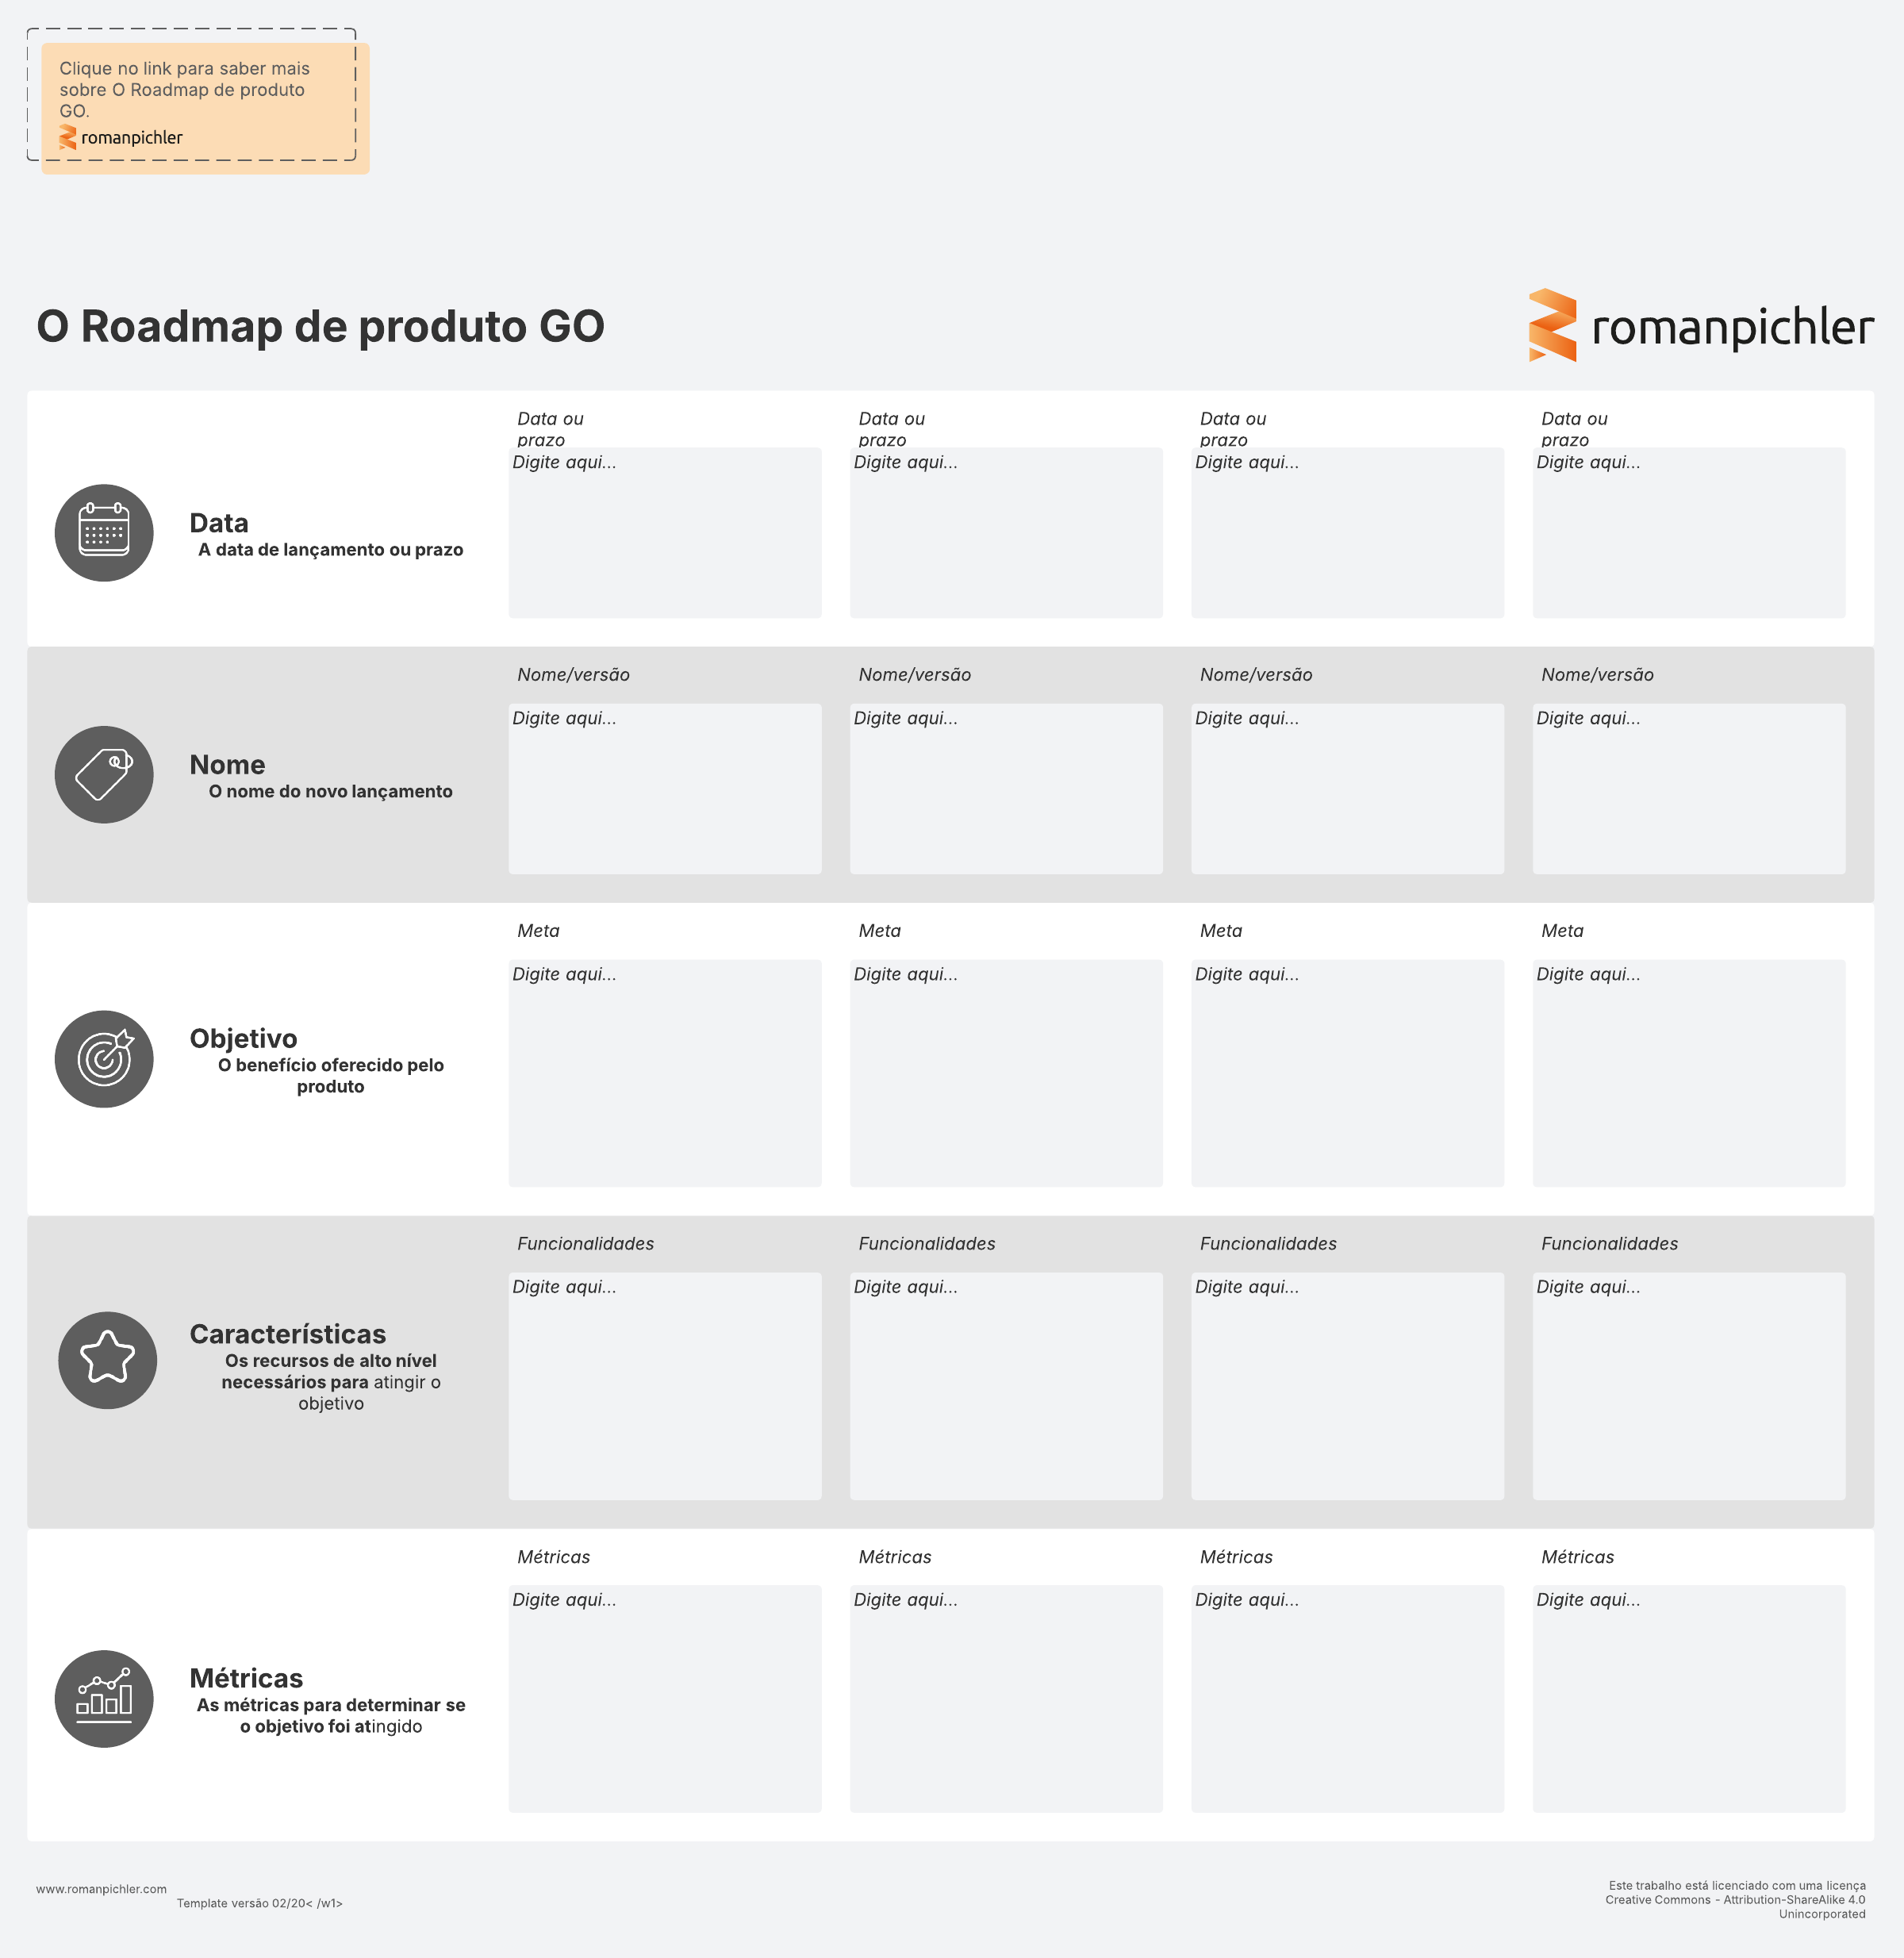This screenshot has height=1958, width=1904.
Task: Click the first Funcionalidades text box
Action: click(665, 1385)
